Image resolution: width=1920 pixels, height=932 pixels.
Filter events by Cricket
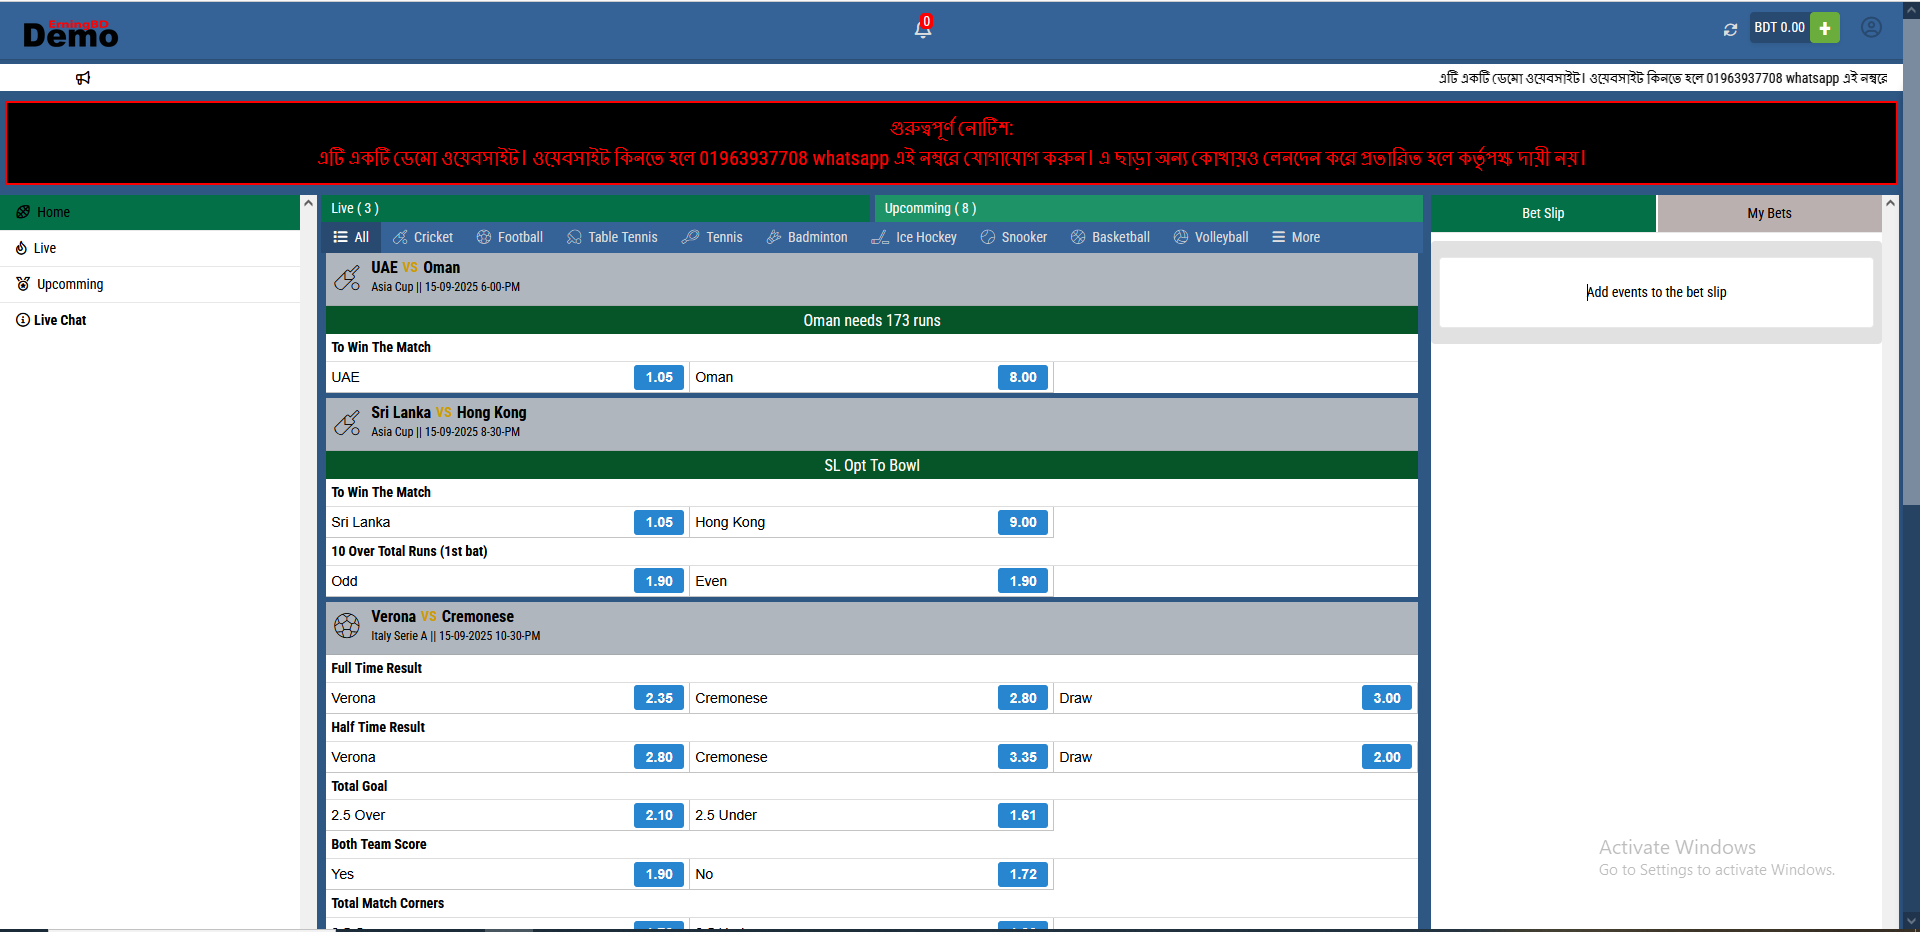pyautogui.click(x=423, y=237)
